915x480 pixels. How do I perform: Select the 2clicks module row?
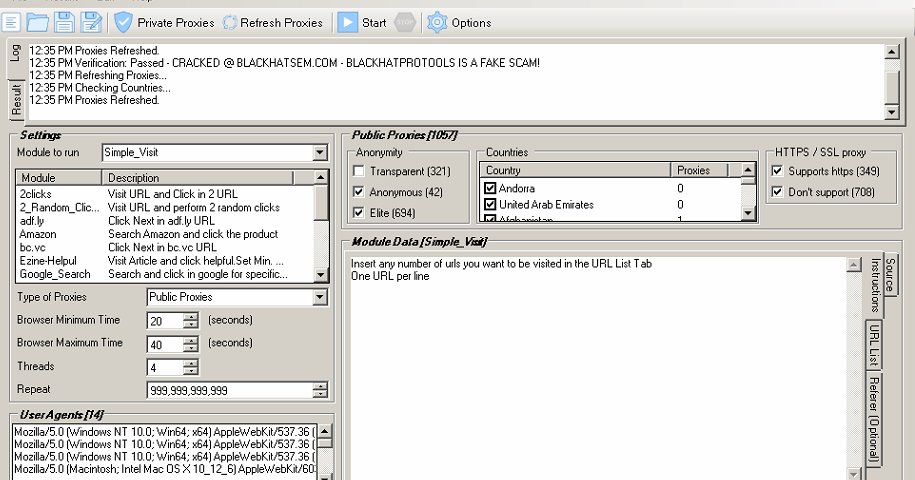tap(165, 194)
